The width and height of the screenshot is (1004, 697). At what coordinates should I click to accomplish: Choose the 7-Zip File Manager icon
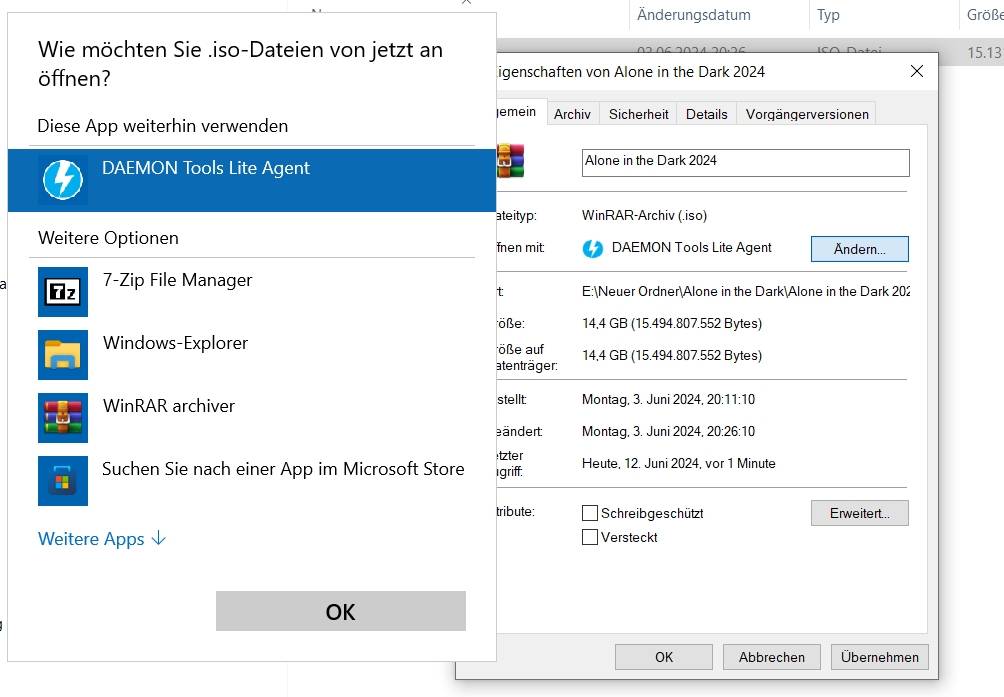63,292
